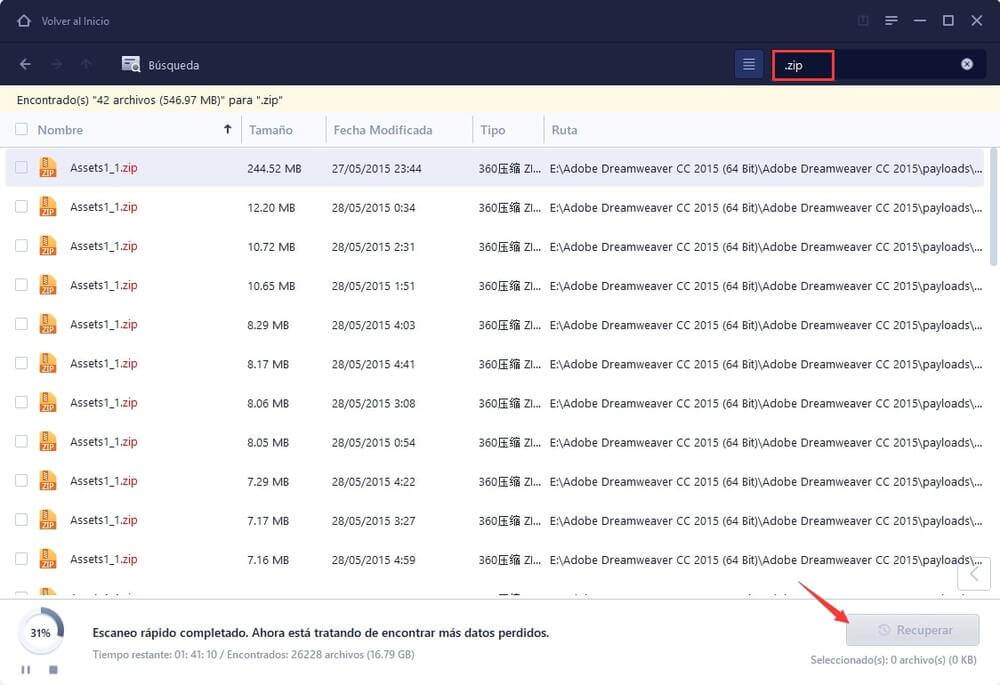
Task: Click the date 28/05/2015 4:59
Action: 373,560
